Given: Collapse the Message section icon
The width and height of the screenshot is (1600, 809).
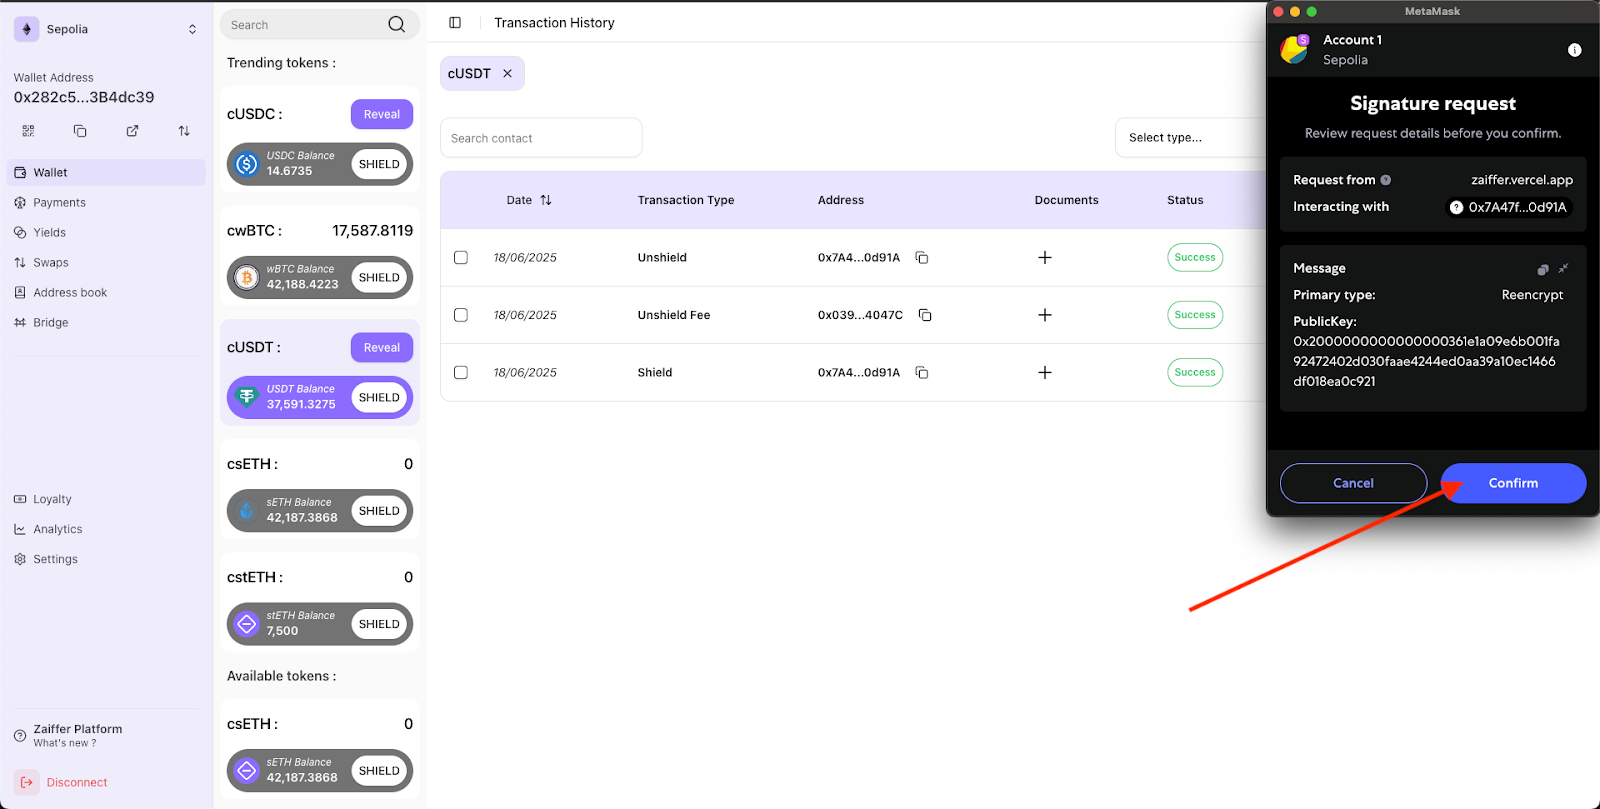Looking at the screenshot, I should 1564,268.
